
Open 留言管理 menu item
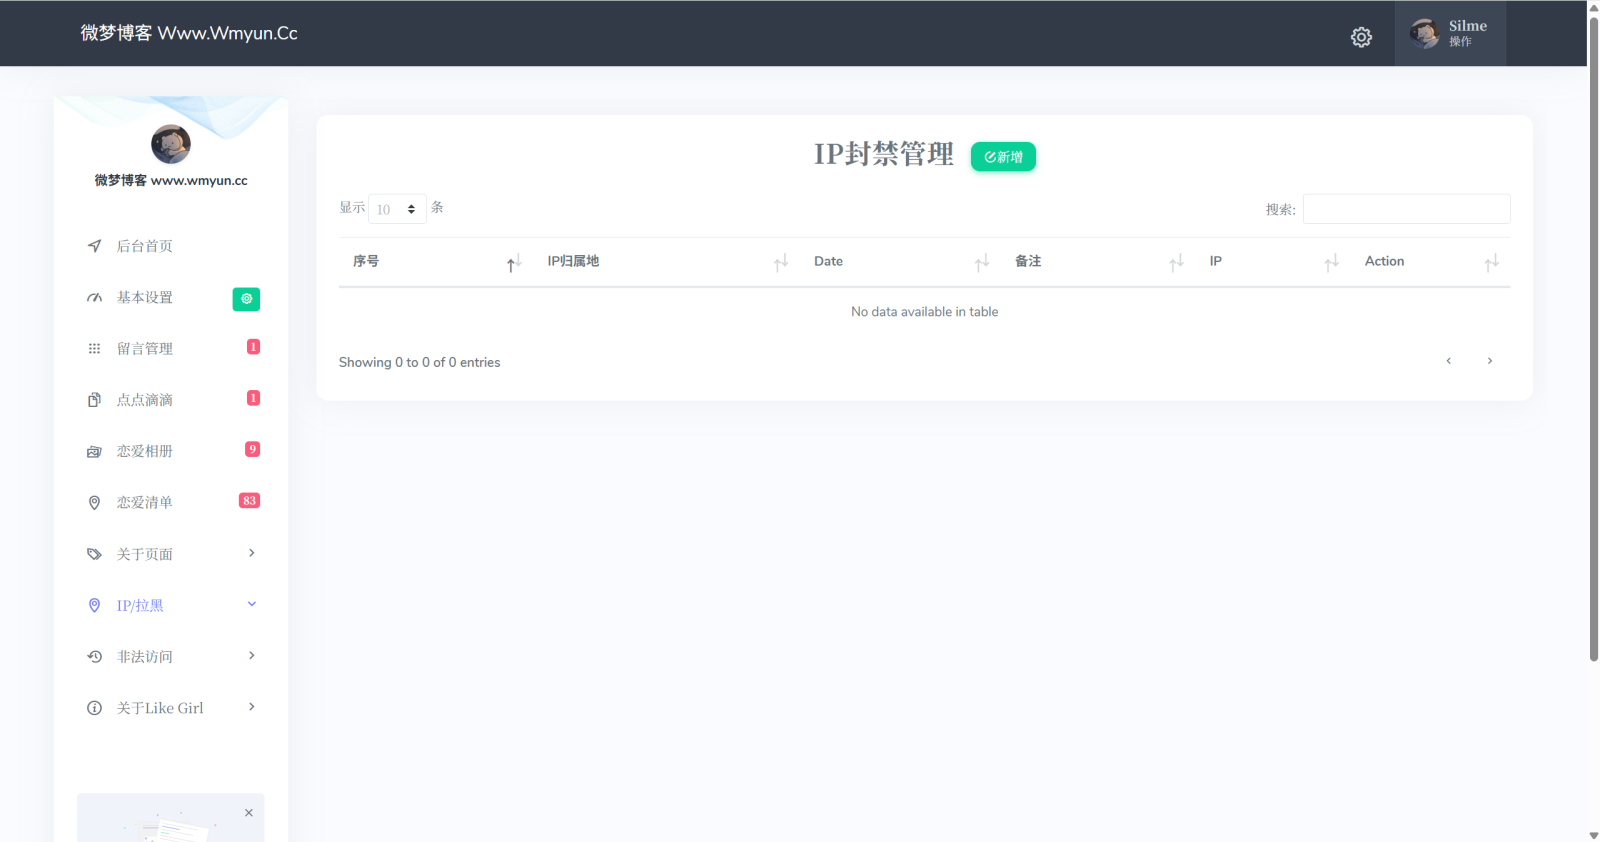(145, 349)
